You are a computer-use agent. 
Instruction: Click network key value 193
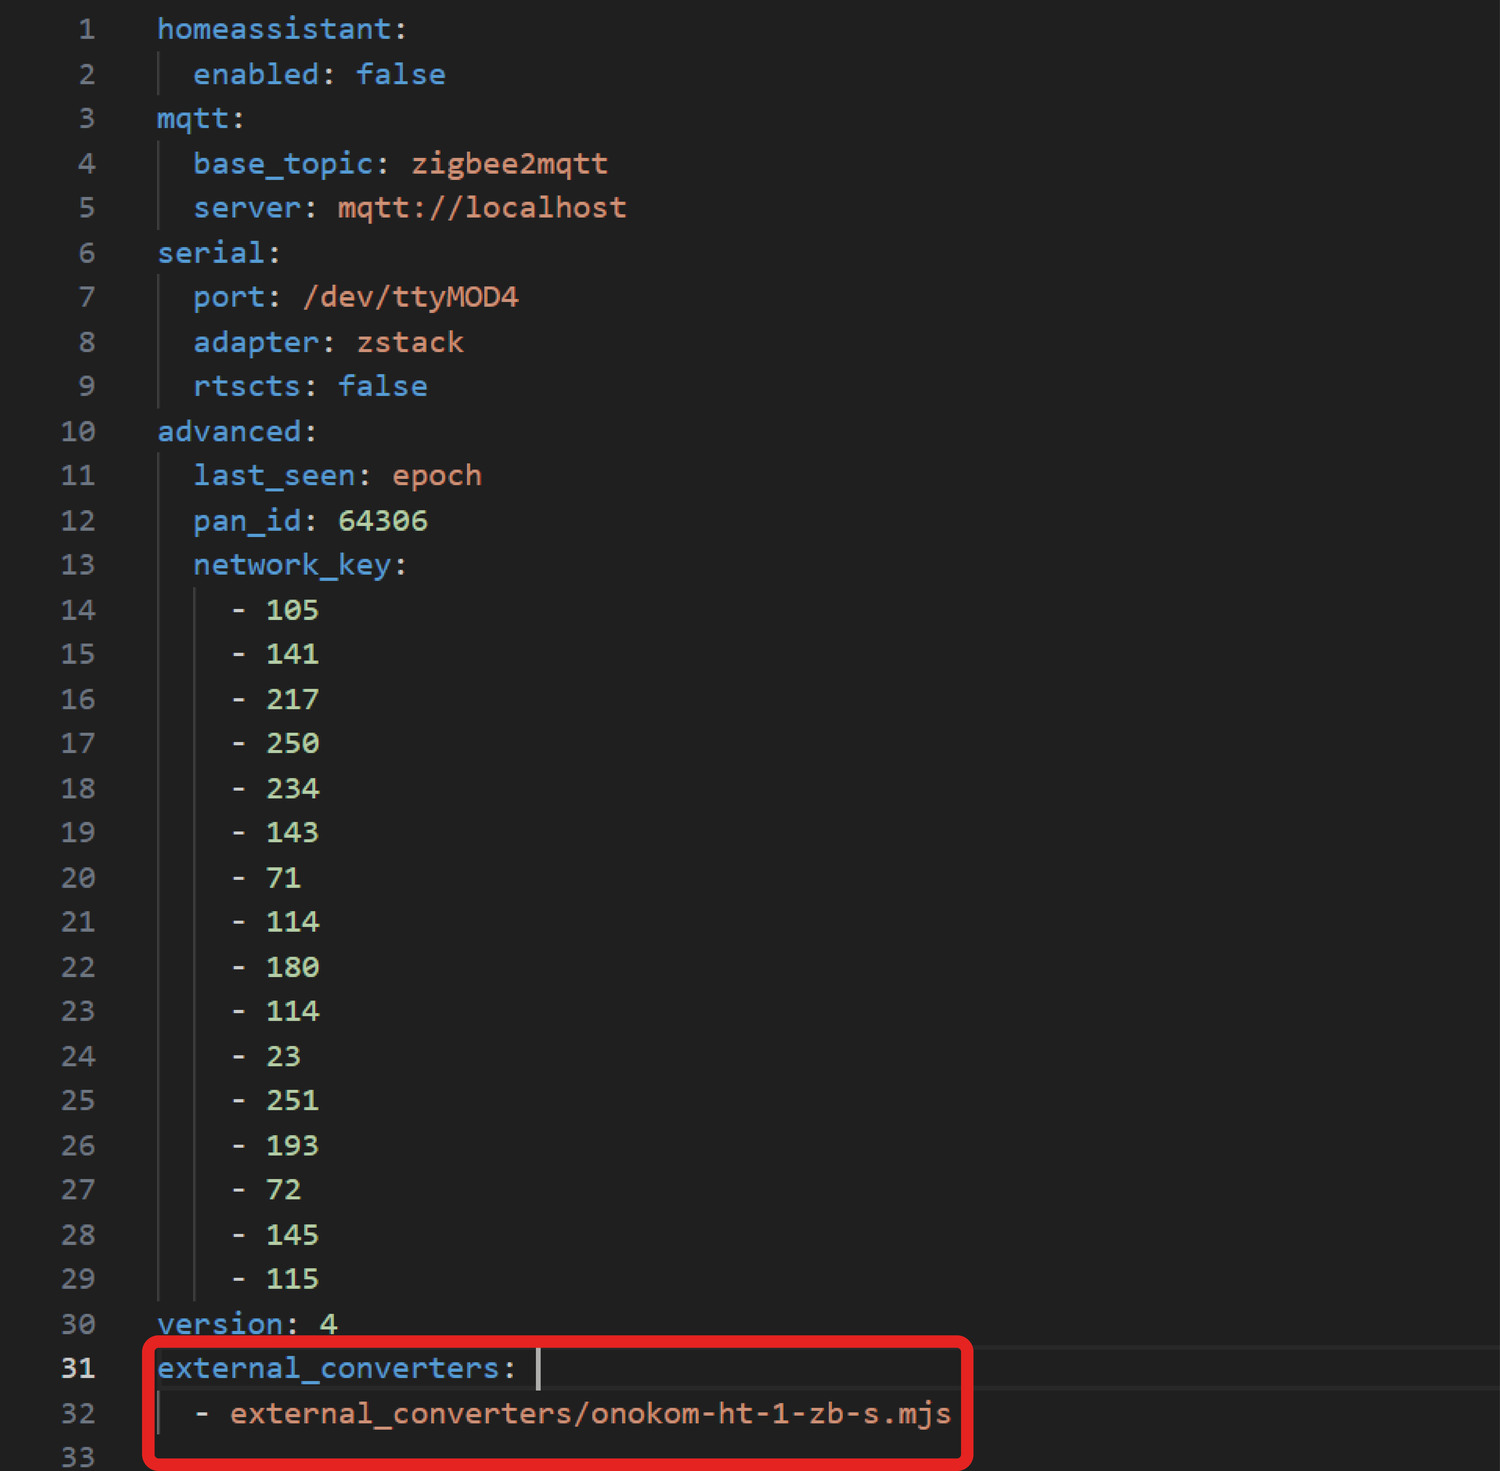pyautogui.click(x=292, y=1145)
